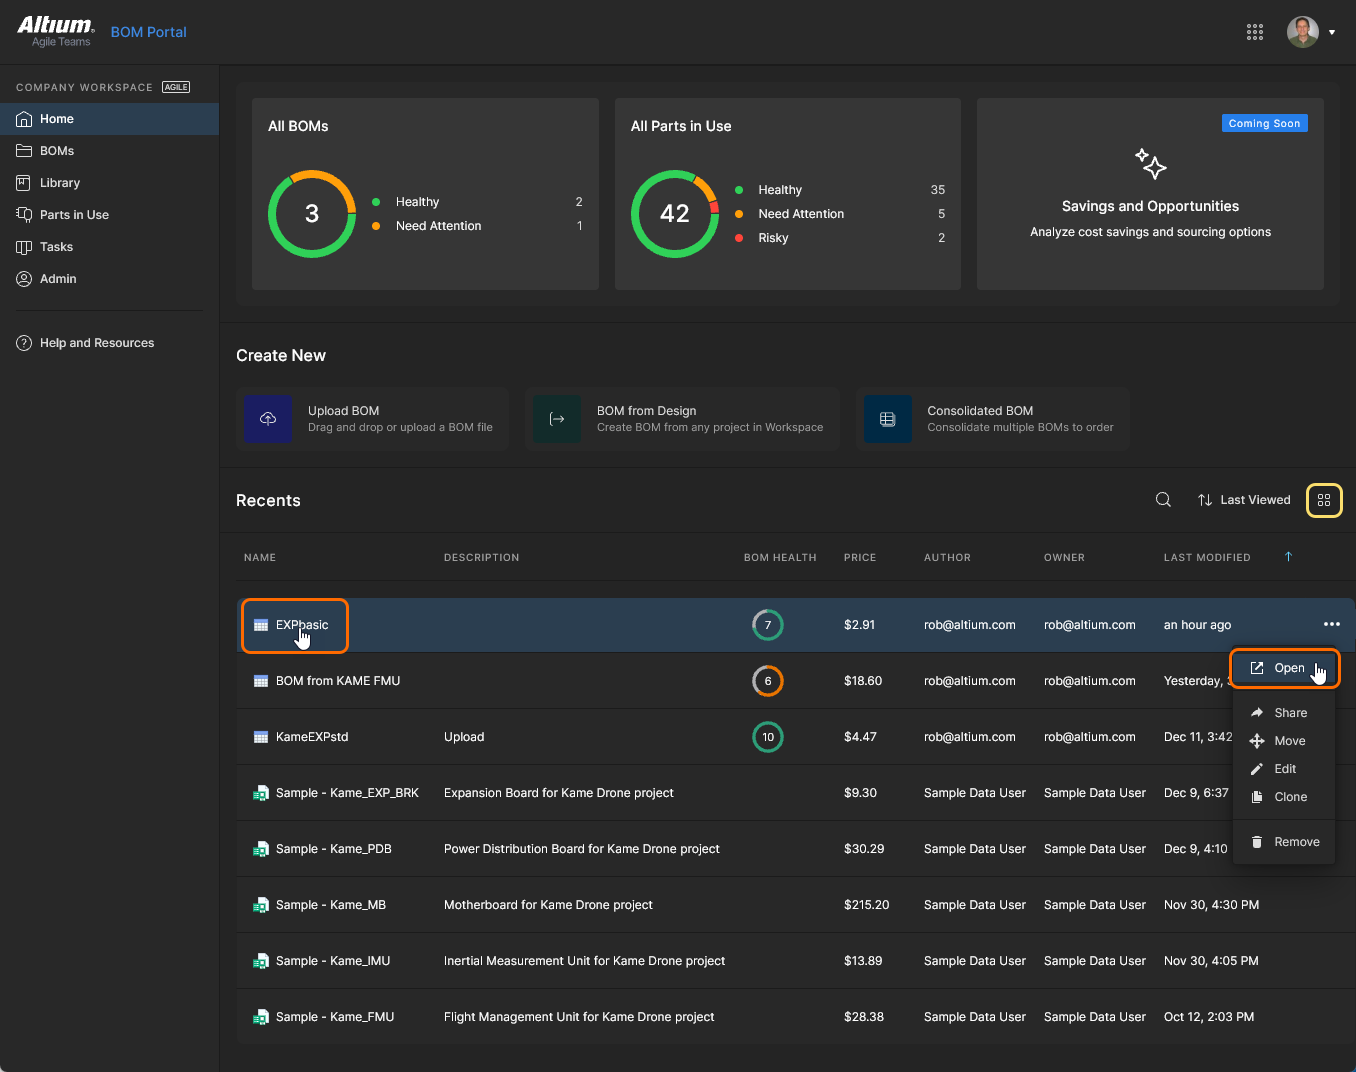Image resolution: width=1356 pixels, height=1072 pixels.
Task: Click the Consolidated BOM icon
Action: tap(887, 419)
